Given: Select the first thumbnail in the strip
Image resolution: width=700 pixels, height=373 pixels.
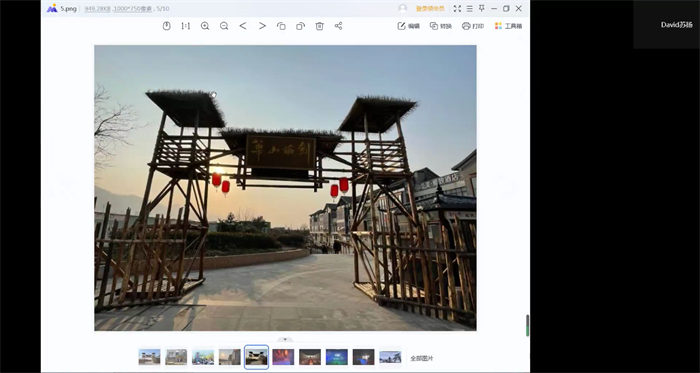Looking at the screenshot, I should tap(150, 357).
